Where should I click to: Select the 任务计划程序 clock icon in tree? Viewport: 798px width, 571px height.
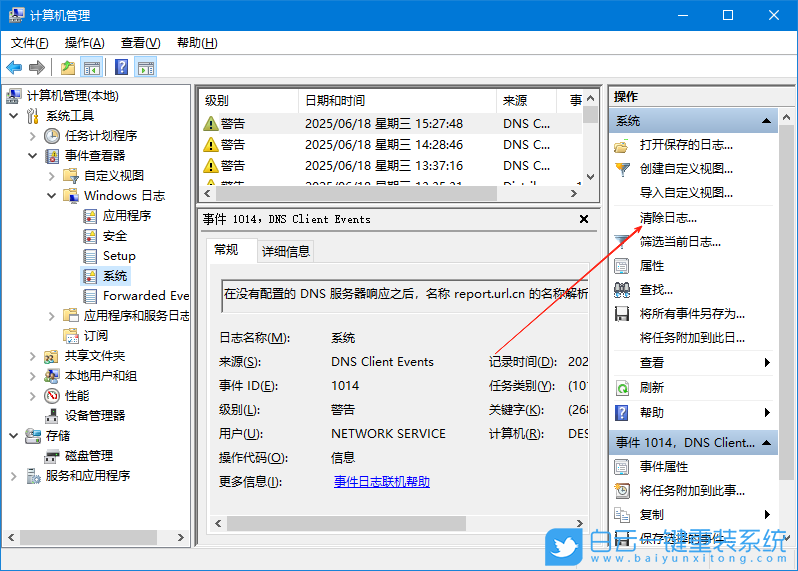pyautogui.click(x=51, y=136)
